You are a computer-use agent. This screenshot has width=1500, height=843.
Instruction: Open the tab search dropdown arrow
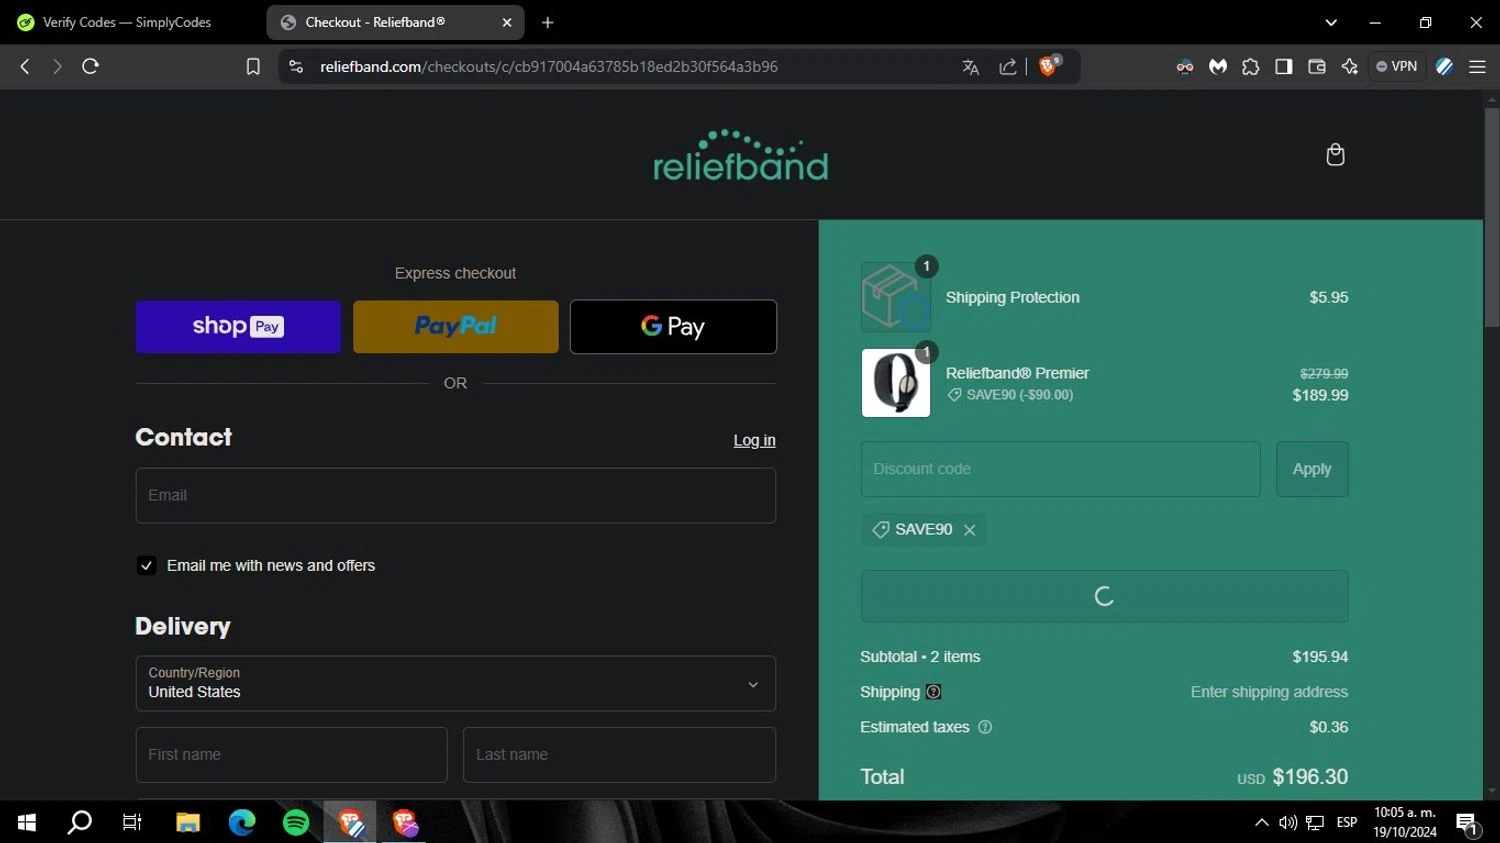pos(1331,22)
